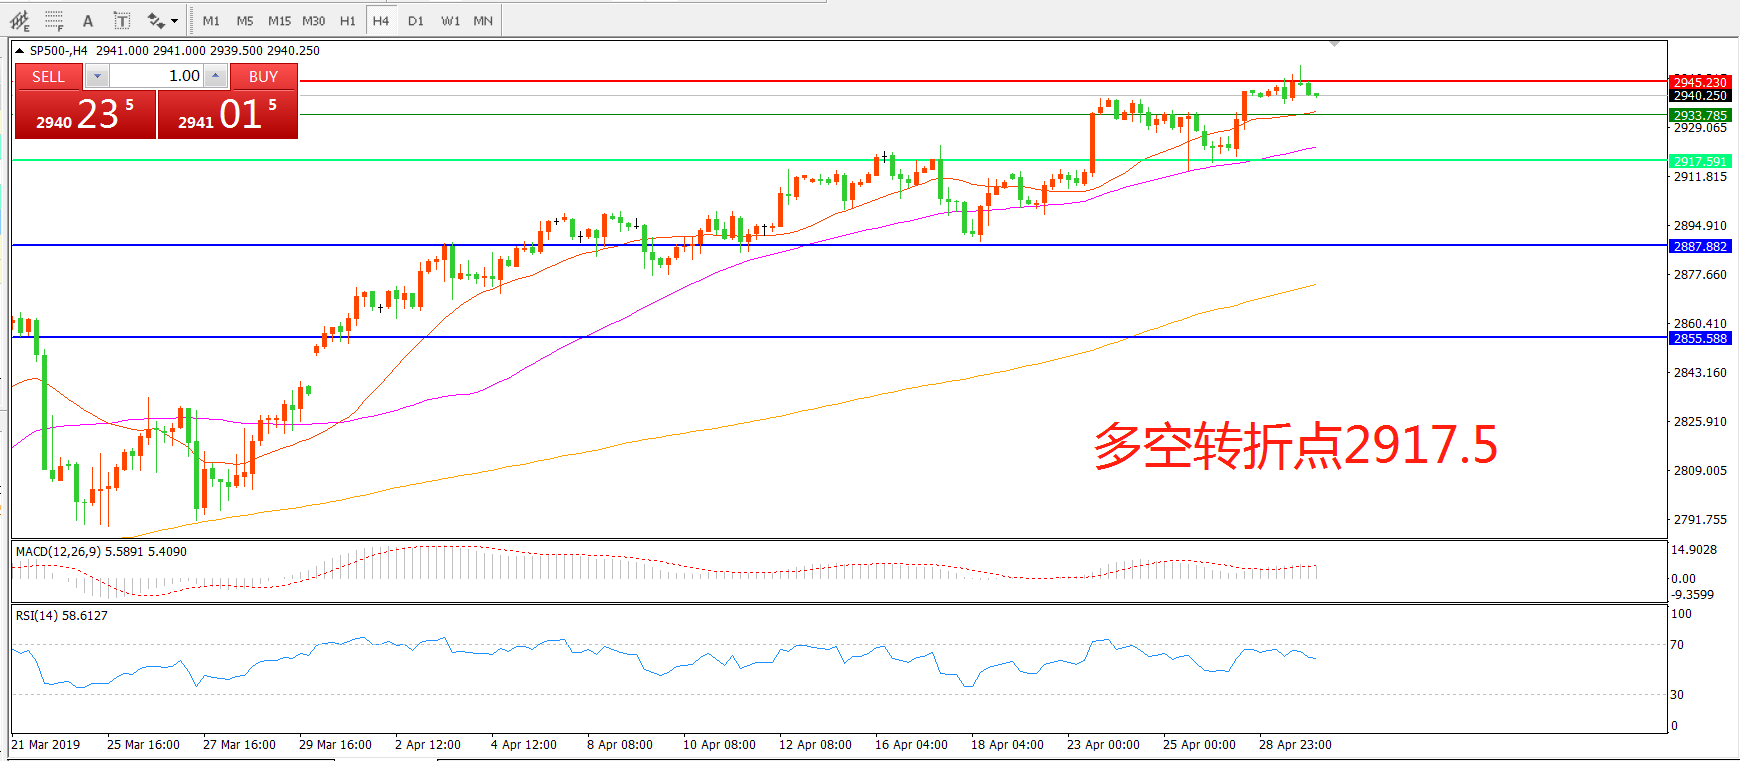This screenshot has width=1740, height=761.
Task: Switch to the M15 timeframe
Action: (279, 20)
